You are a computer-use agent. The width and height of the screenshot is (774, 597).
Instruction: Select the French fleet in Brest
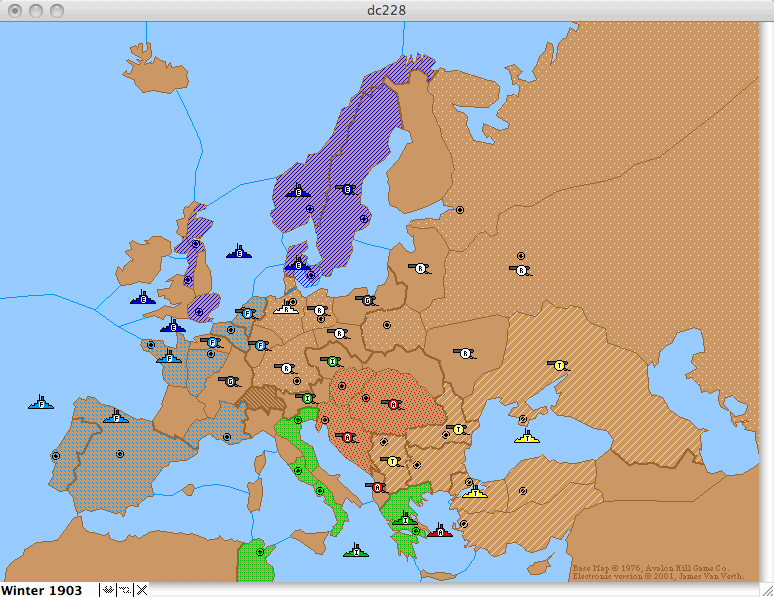[x=169, y=357]
